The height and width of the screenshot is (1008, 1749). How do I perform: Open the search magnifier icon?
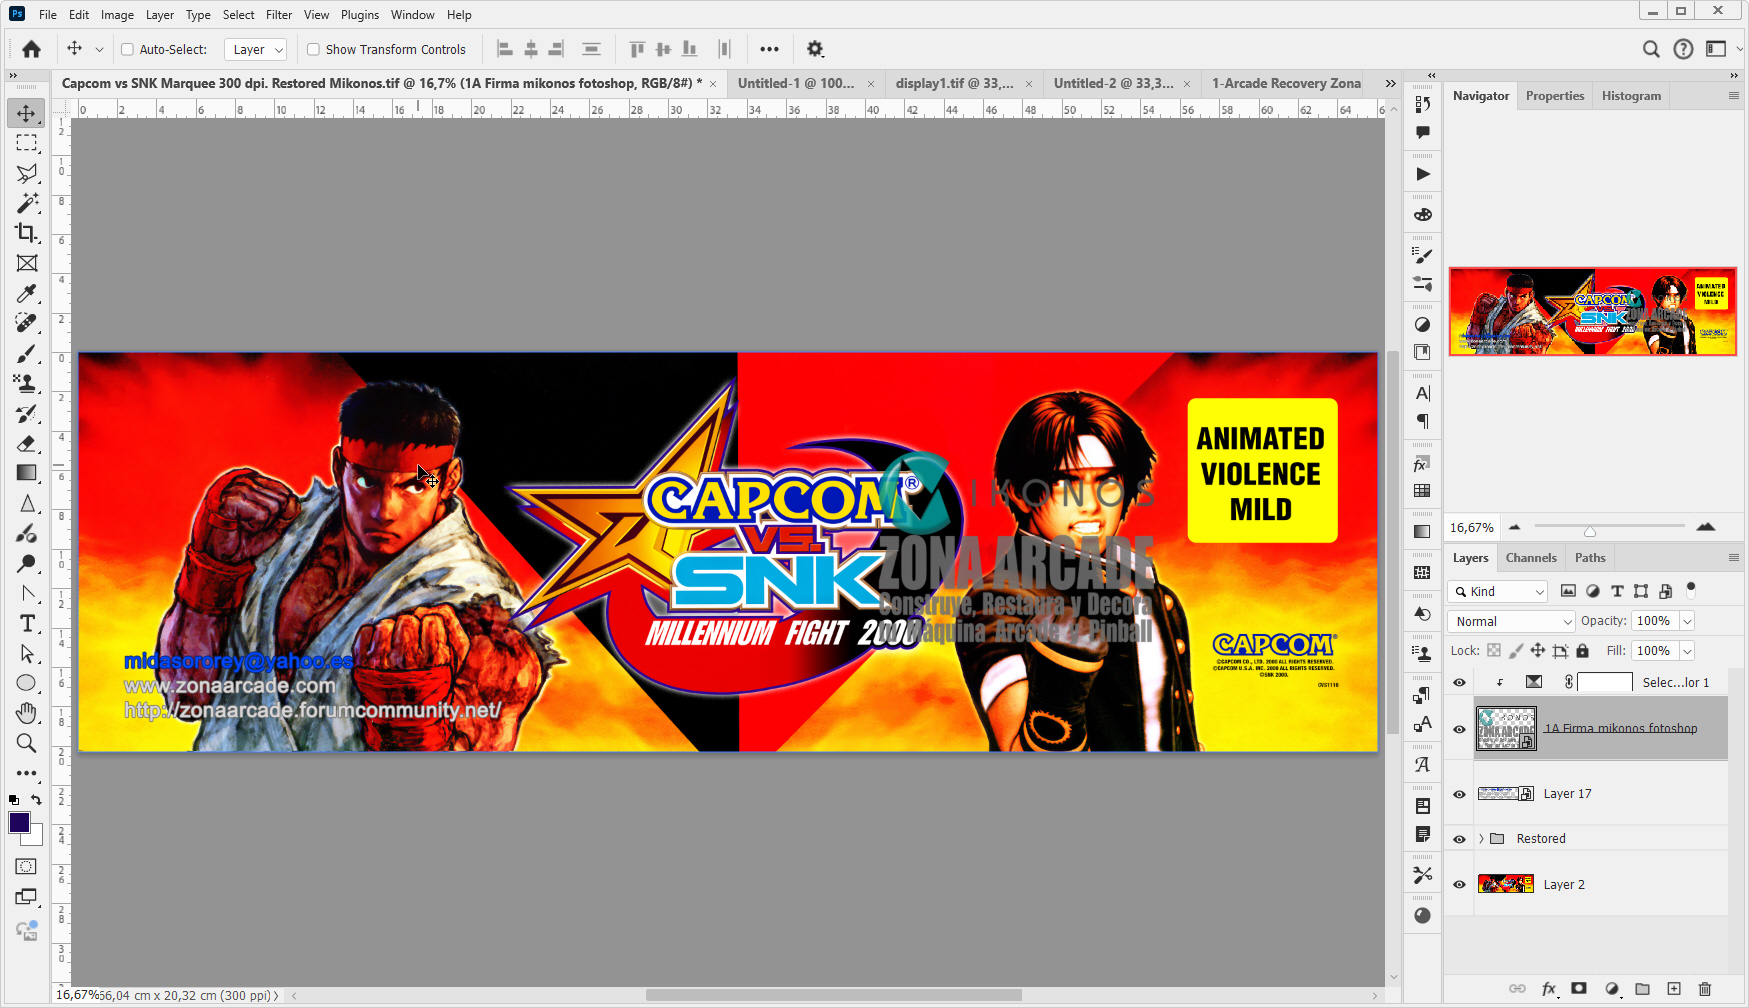pyautogui.click(x=1651, y=49)
